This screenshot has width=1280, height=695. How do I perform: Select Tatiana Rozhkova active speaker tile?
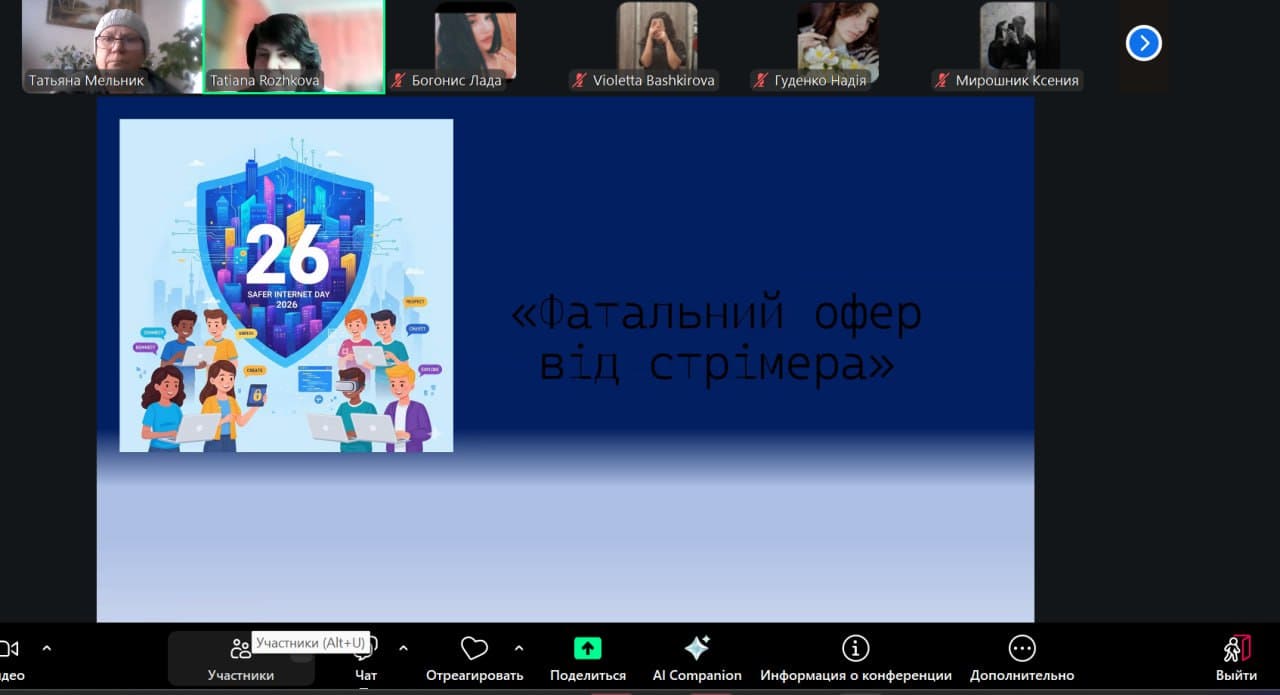pos(294,46)
